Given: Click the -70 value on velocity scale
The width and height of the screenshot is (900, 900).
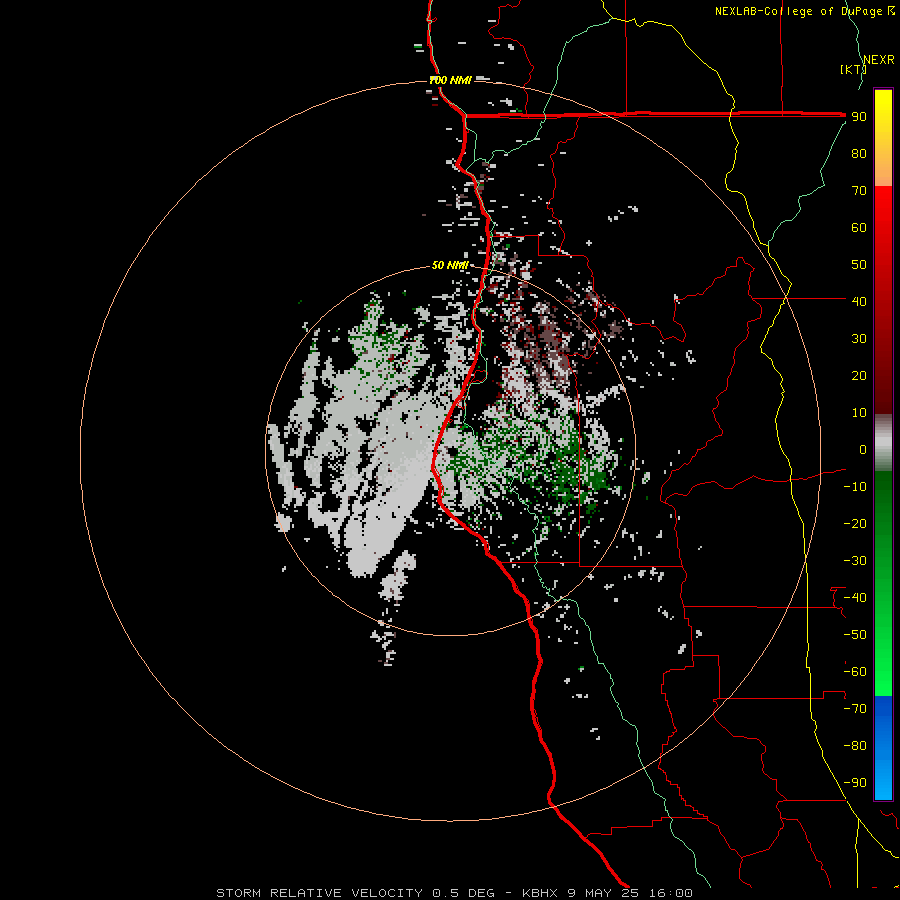Looking at the screenshot, I should 855,709.
